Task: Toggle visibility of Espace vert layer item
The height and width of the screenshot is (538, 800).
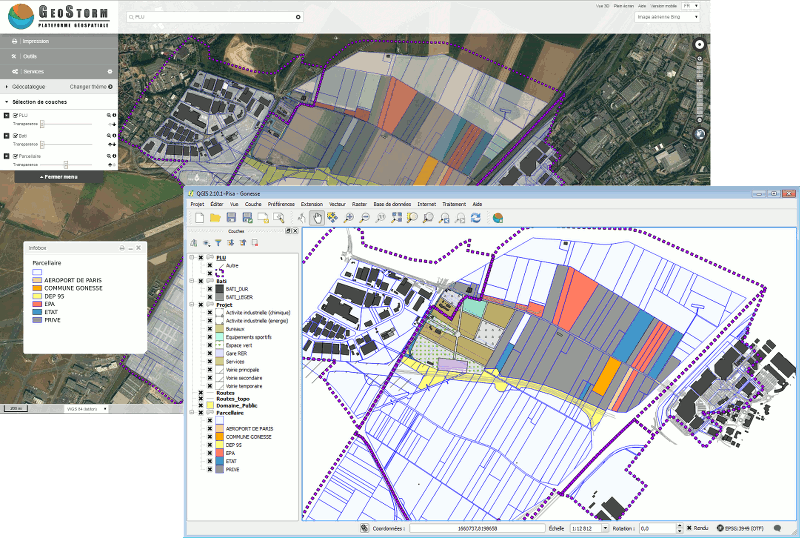Action: click(210, 346)
